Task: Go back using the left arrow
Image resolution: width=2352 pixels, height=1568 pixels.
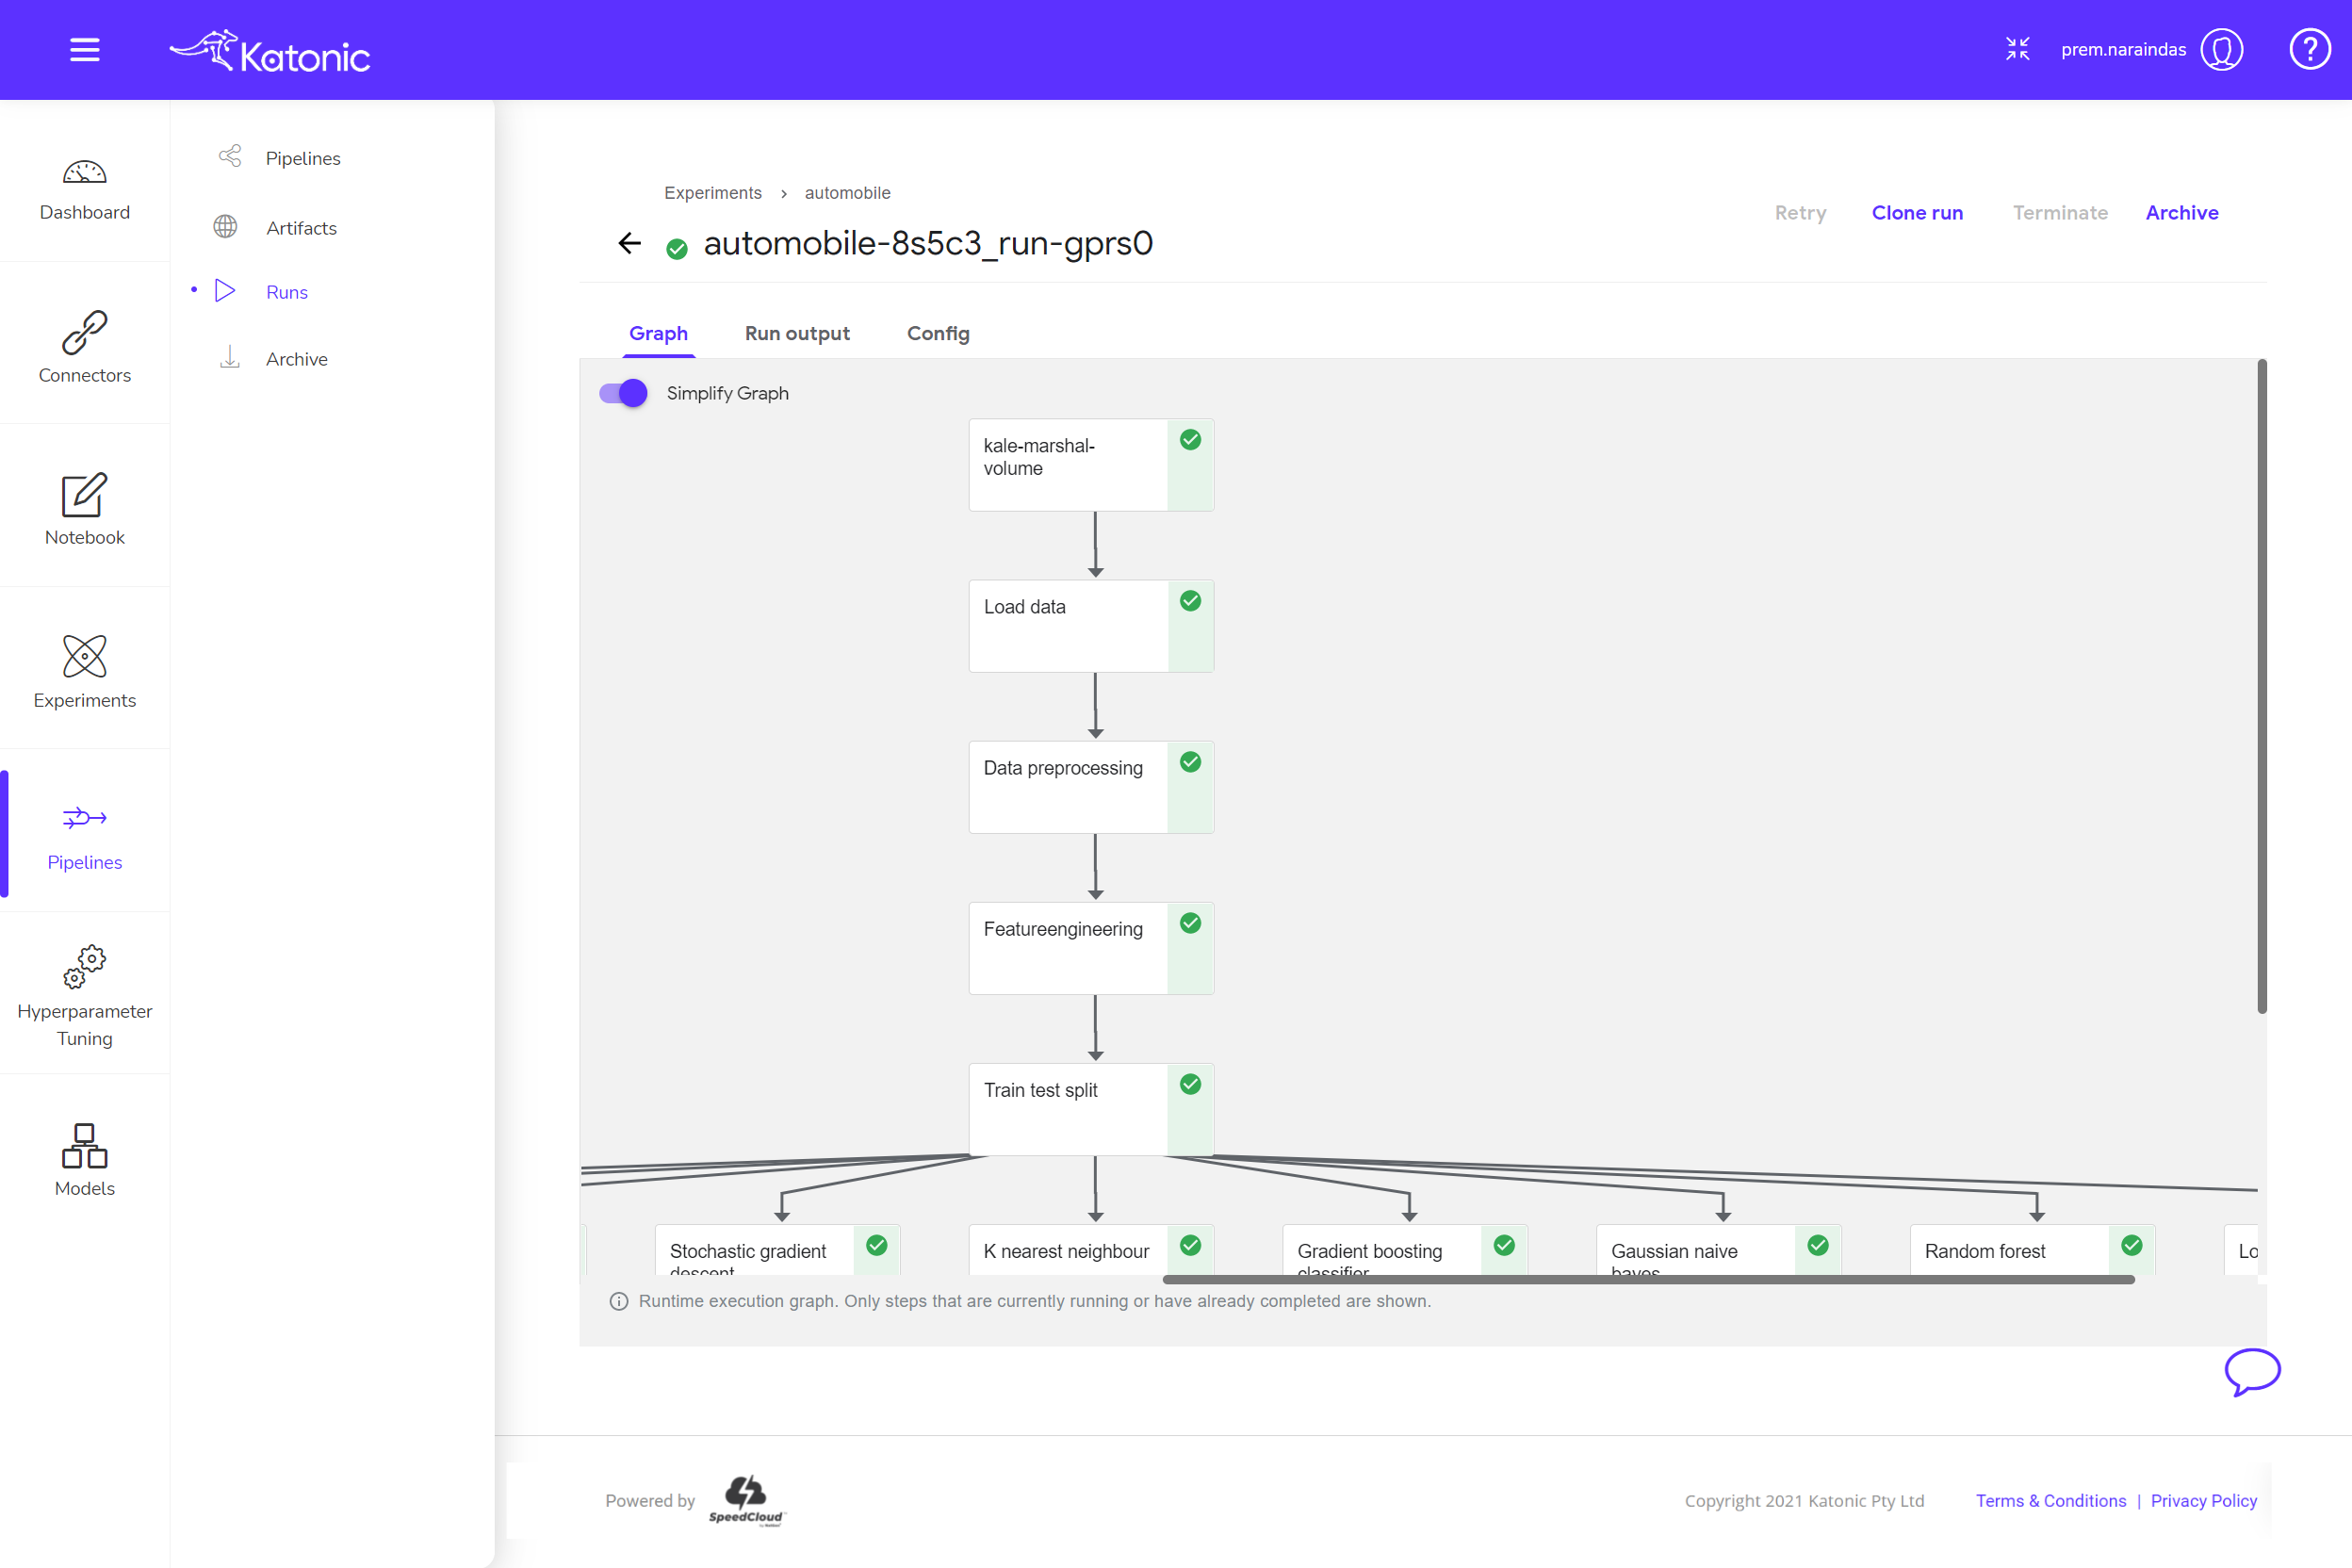Action: coord(629,243)
